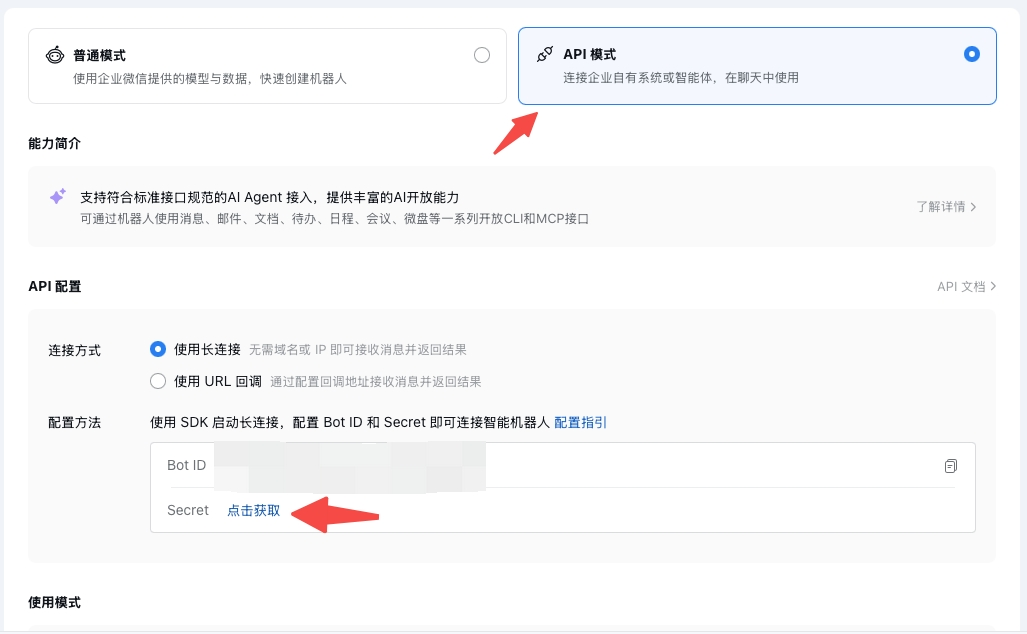Click the 配置方法 label
This screenshot has width=1027, height=634.
[x=74, y=422]
